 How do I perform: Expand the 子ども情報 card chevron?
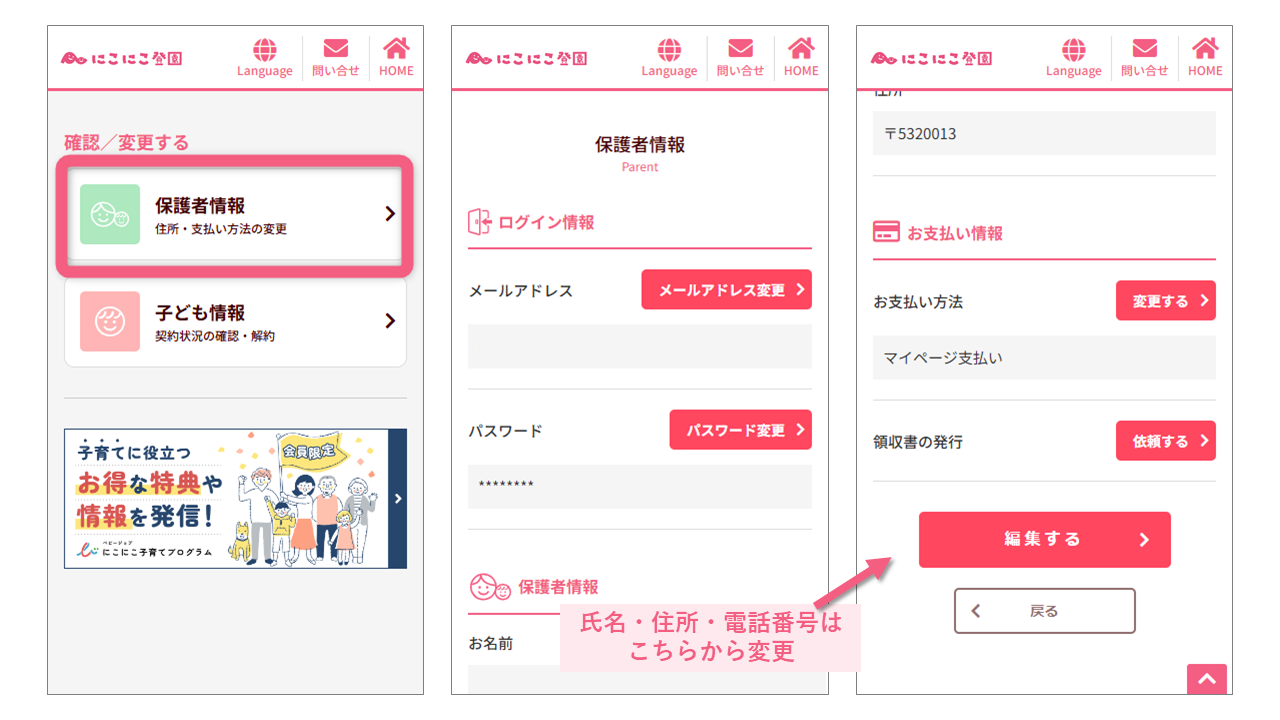(x=390, y=321)
